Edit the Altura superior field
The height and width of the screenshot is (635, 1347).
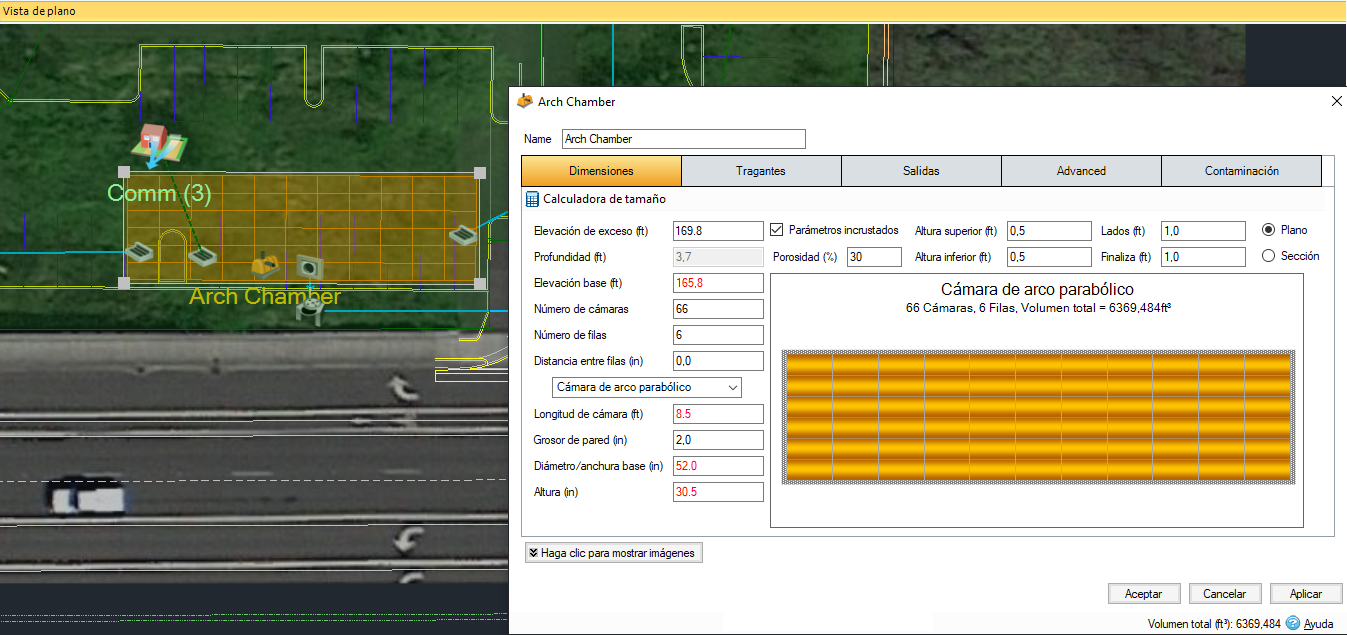tap(1049, 231)
